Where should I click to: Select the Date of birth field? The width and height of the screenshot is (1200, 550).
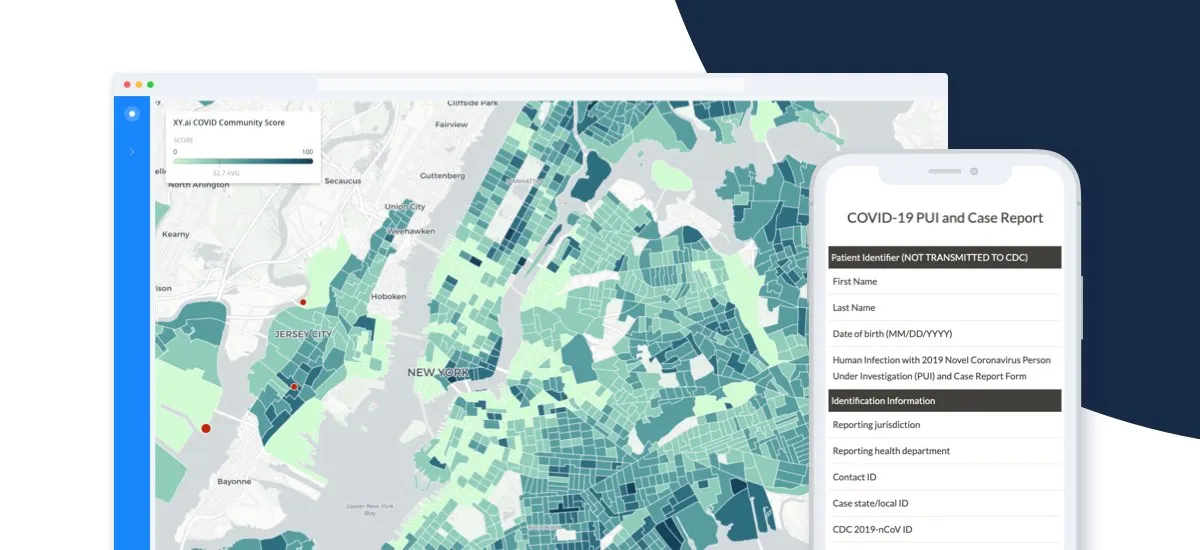tap(944, 334)
